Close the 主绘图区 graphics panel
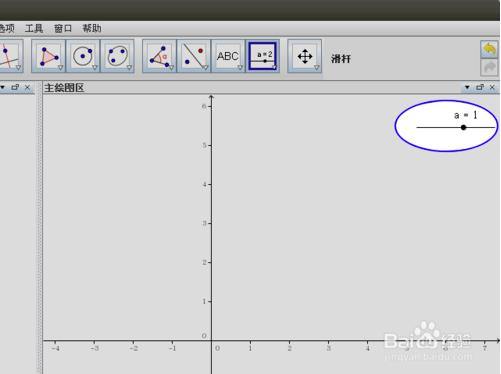Viewport: 501px width, 374px height. 492,87
